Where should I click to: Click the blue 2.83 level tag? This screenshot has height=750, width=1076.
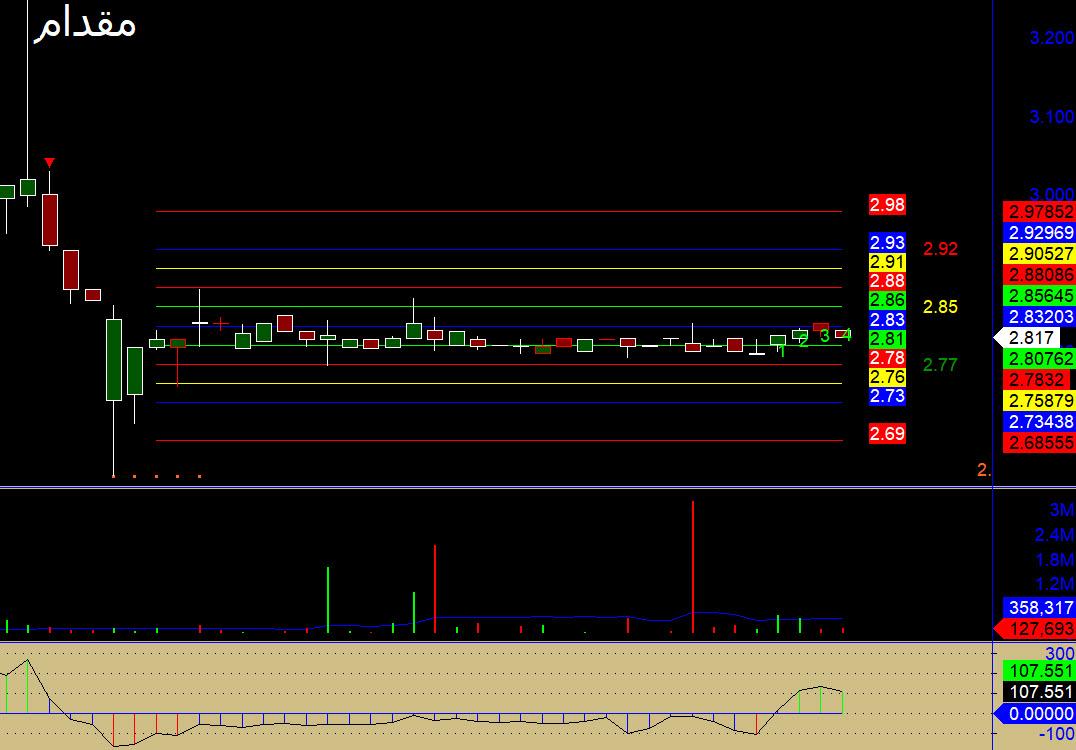click(887, 319)
